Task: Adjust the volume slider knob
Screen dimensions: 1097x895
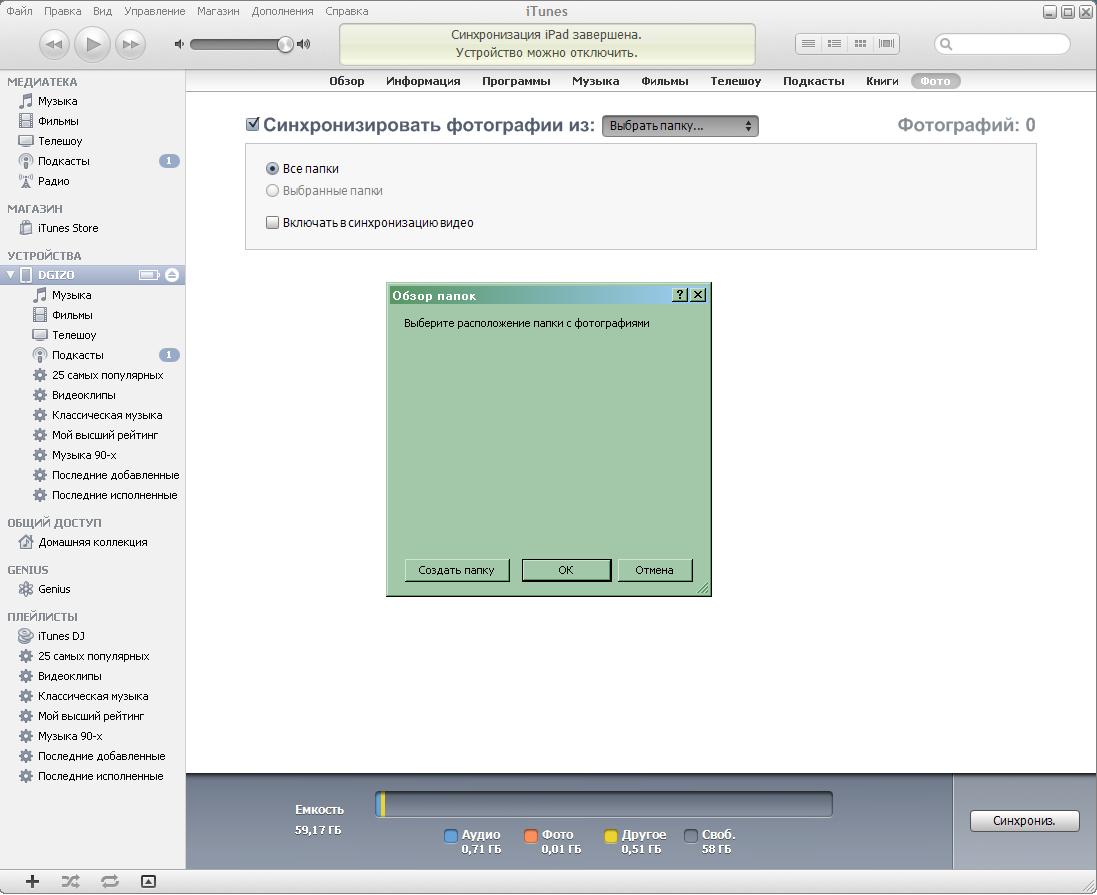Action: (x=285, y=44)
